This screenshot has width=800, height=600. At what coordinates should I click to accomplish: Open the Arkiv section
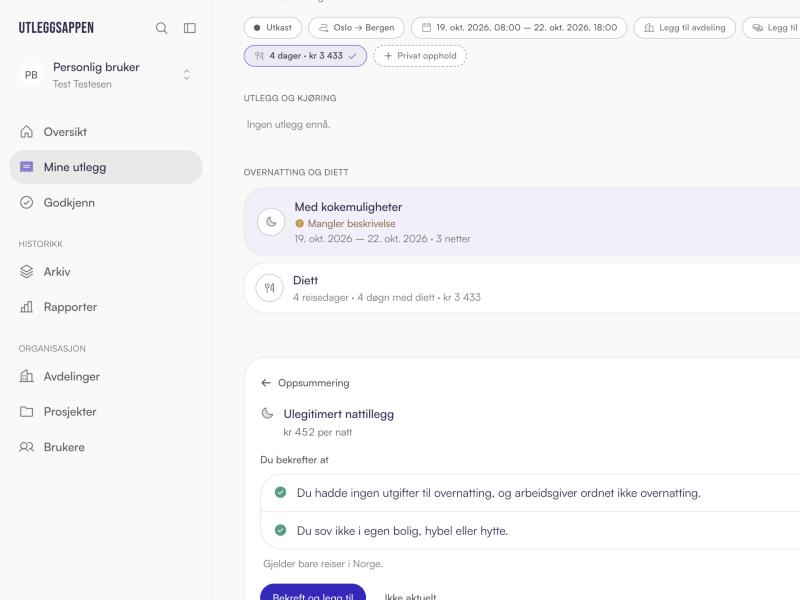pos(106,271)
